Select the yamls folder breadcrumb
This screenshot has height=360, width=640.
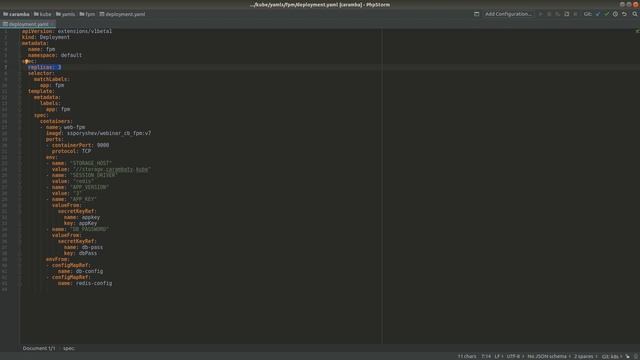click(x=65, y=14)
